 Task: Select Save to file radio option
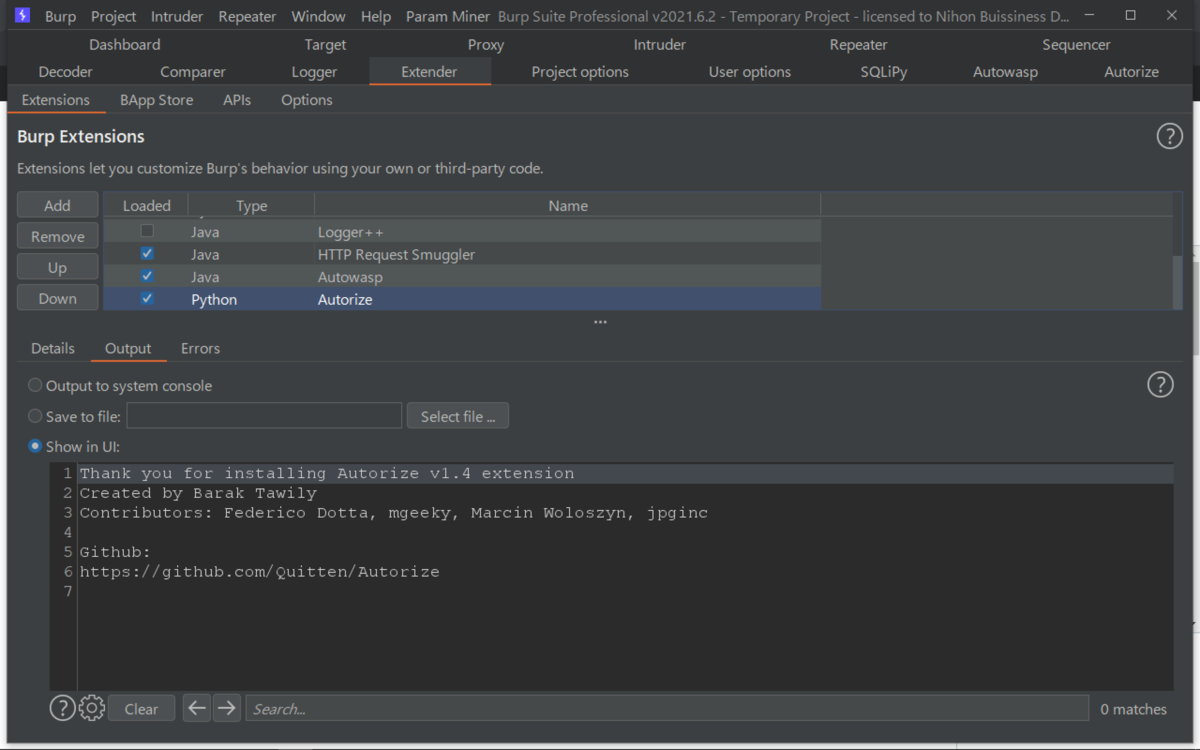pos(35,416)
